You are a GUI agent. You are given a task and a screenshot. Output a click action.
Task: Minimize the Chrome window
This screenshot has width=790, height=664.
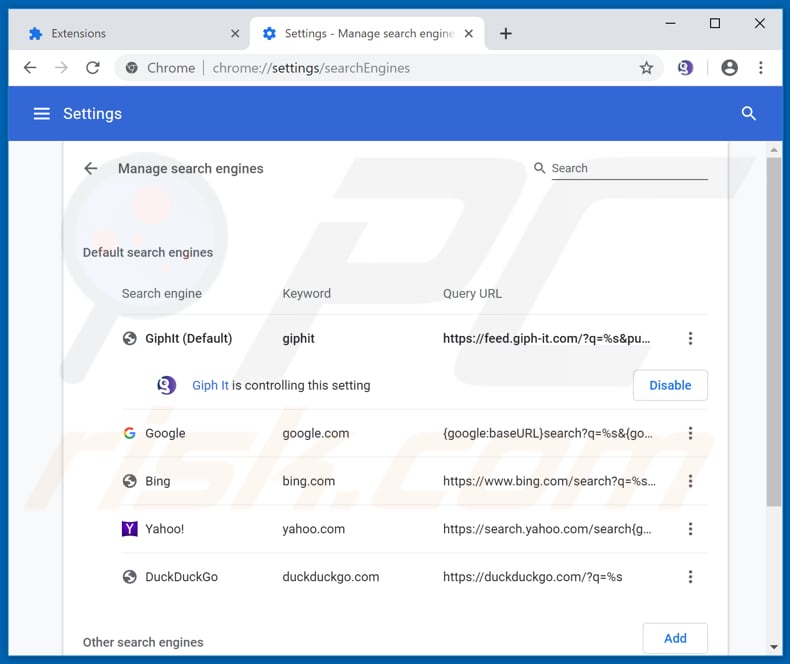(x=670, y=23)
